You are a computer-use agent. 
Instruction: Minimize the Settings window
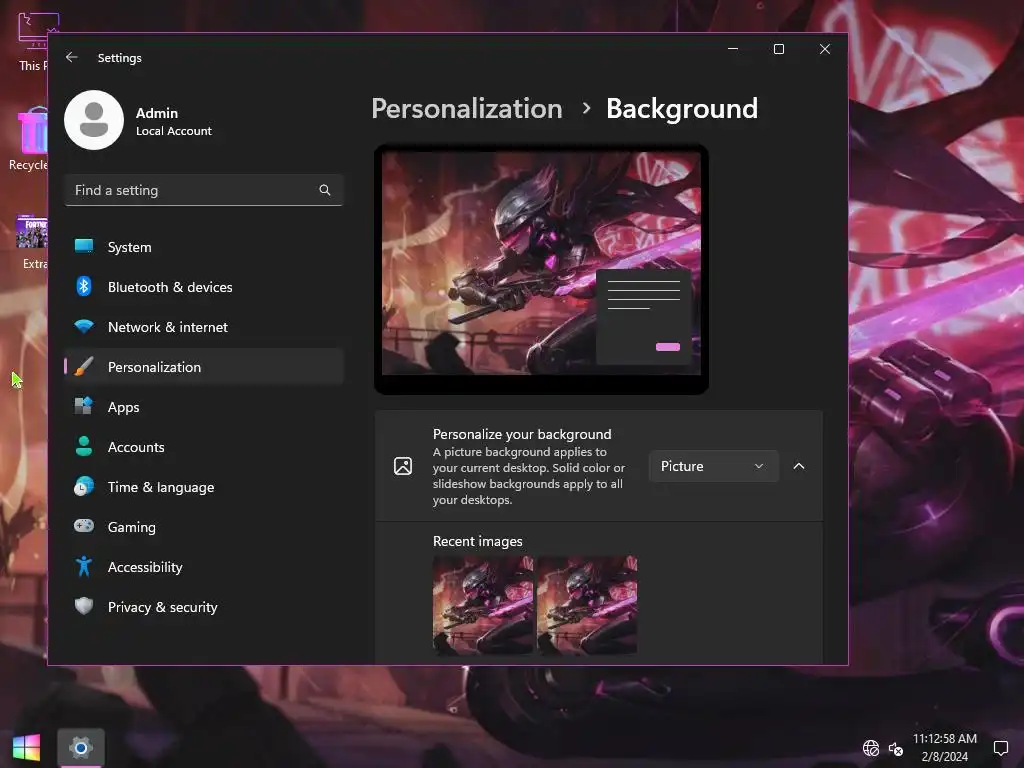(733, 49)
